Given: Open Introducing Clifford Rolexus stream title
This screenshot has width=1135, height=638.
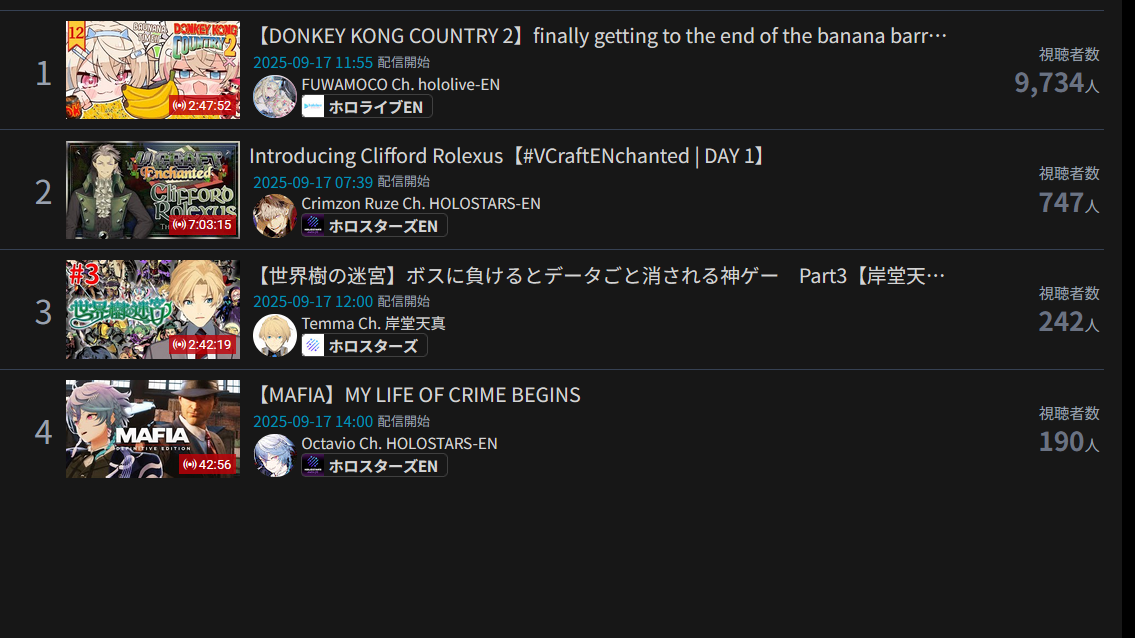Looking at the screenshot, I should coord(510,156).
